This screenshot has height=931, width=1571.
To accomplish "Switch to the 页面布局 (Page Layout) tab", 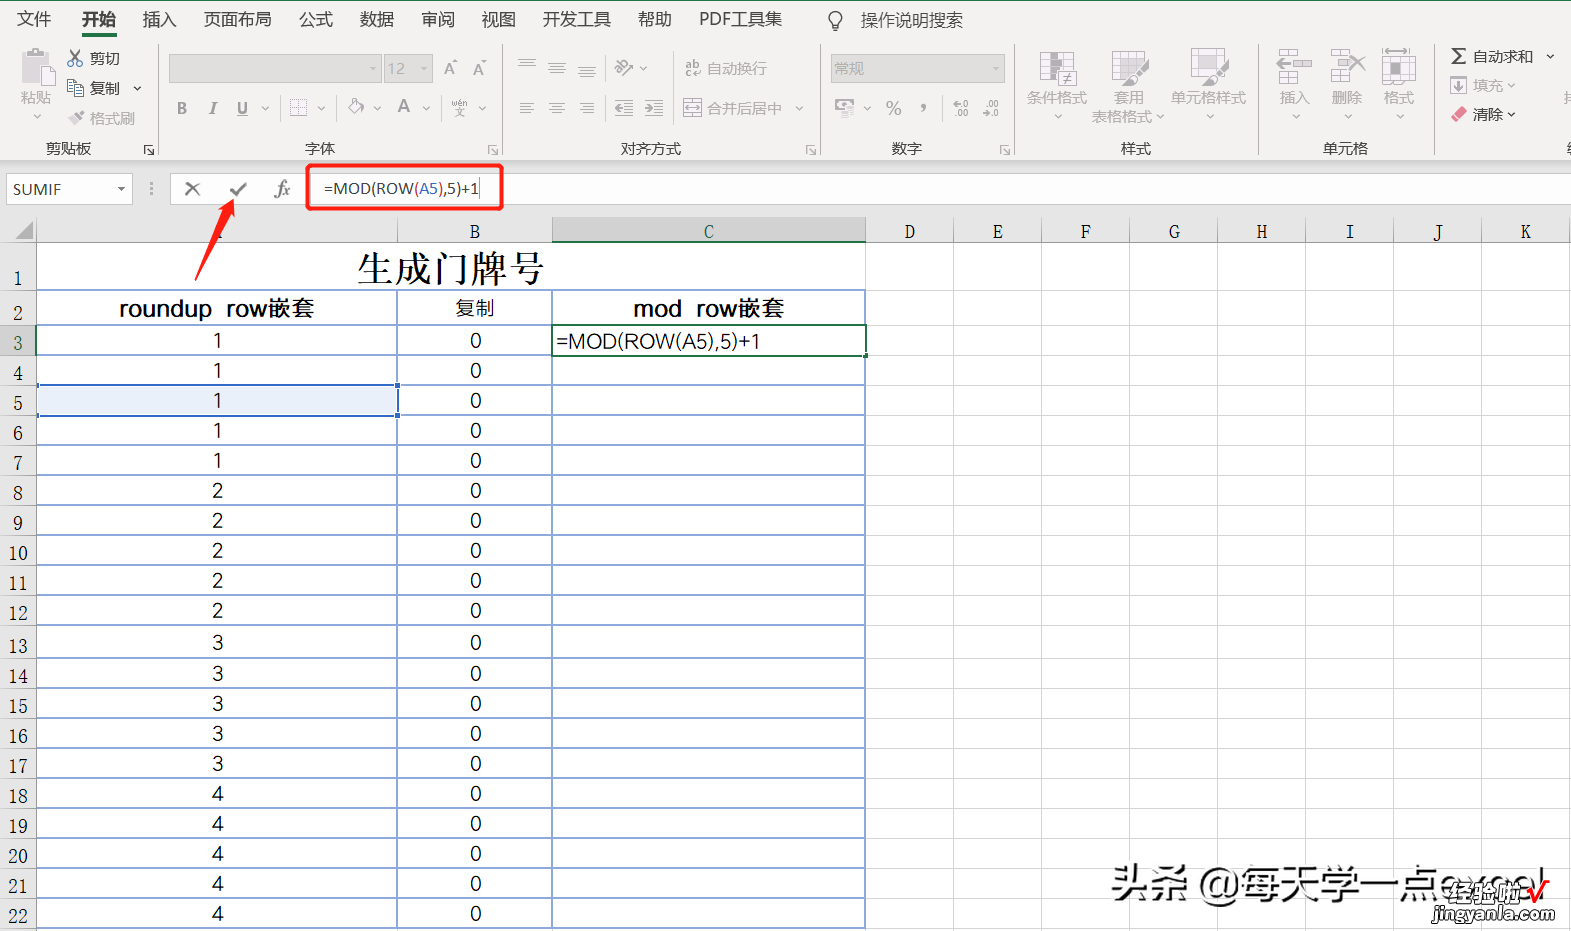I will [237, 19].
